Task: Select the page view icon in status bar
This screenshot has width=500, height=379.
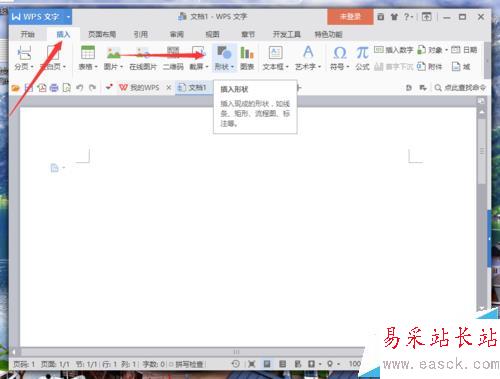Action: click(x=267, y=364)
